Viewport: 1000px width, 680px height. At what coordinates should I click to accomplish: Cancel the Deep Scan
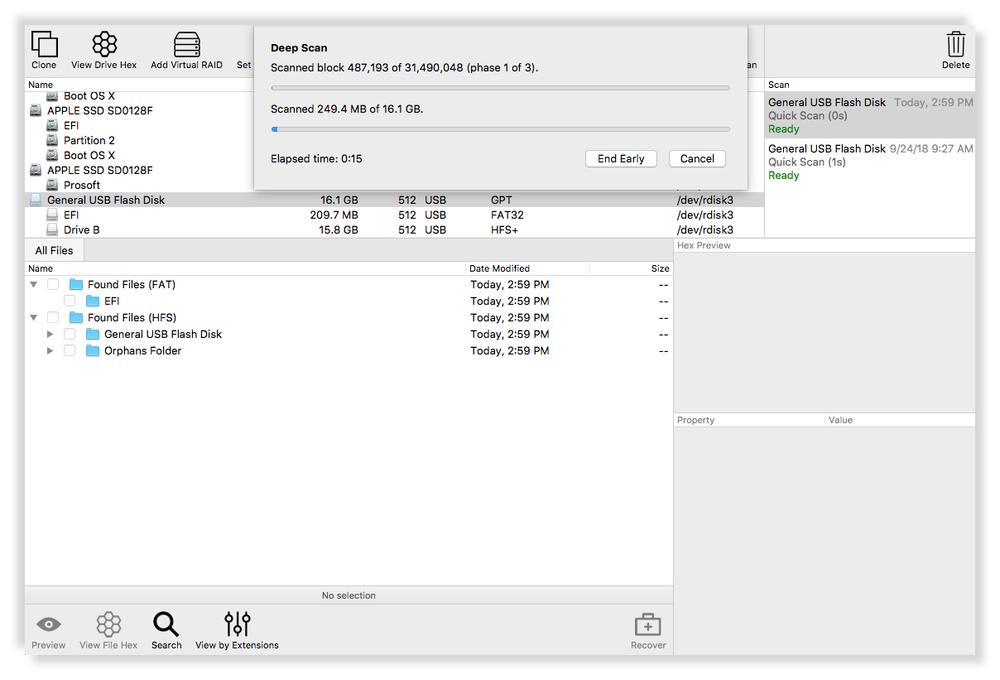[696, 158]
